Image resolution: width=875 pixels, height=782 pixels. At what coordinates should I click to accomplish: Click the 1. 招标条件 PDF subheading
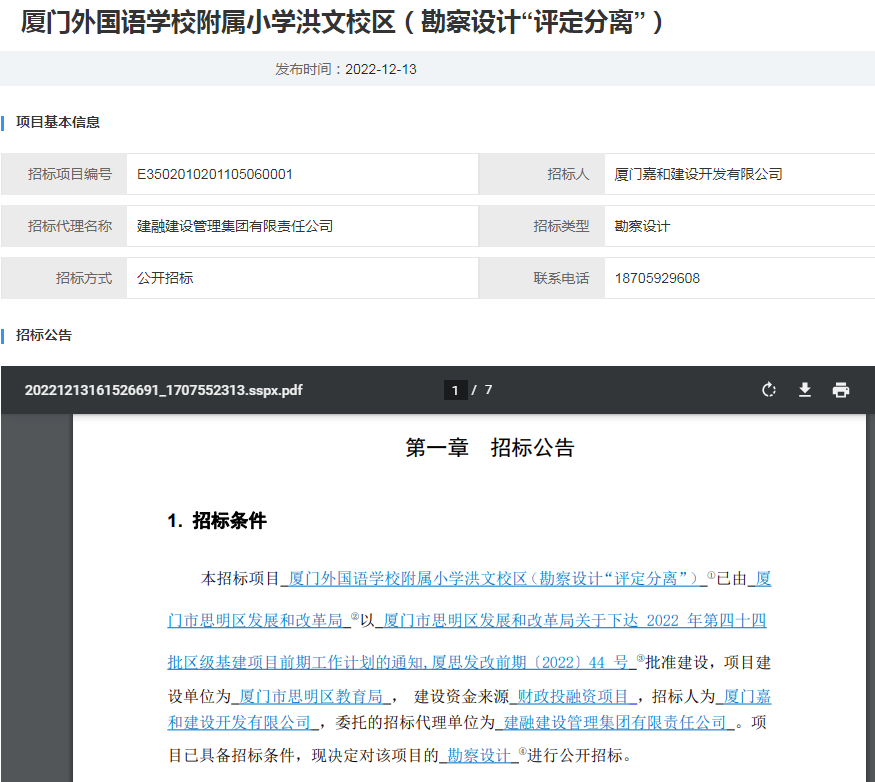point(217,521)
